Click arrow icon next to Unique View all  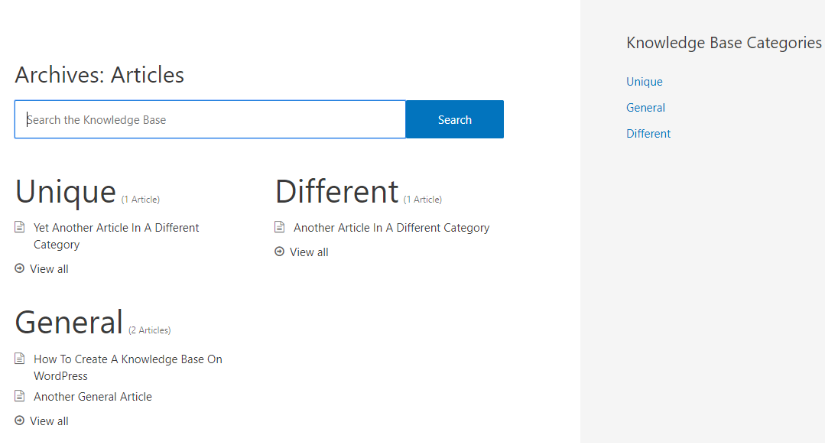click(x=19, y=268)
